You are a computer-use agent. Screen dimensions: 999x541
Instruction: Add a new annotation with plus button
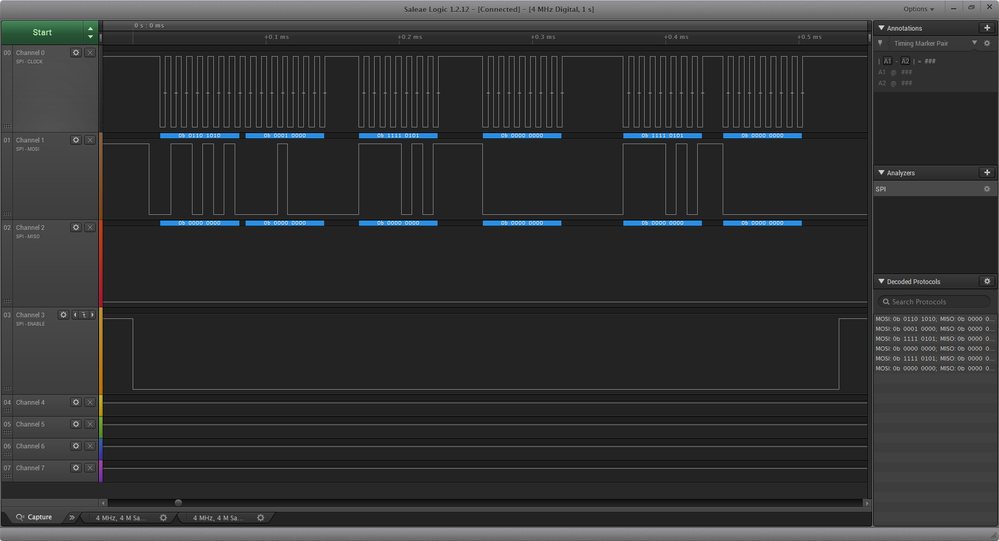pyautogui.click(x=987, y=28)
